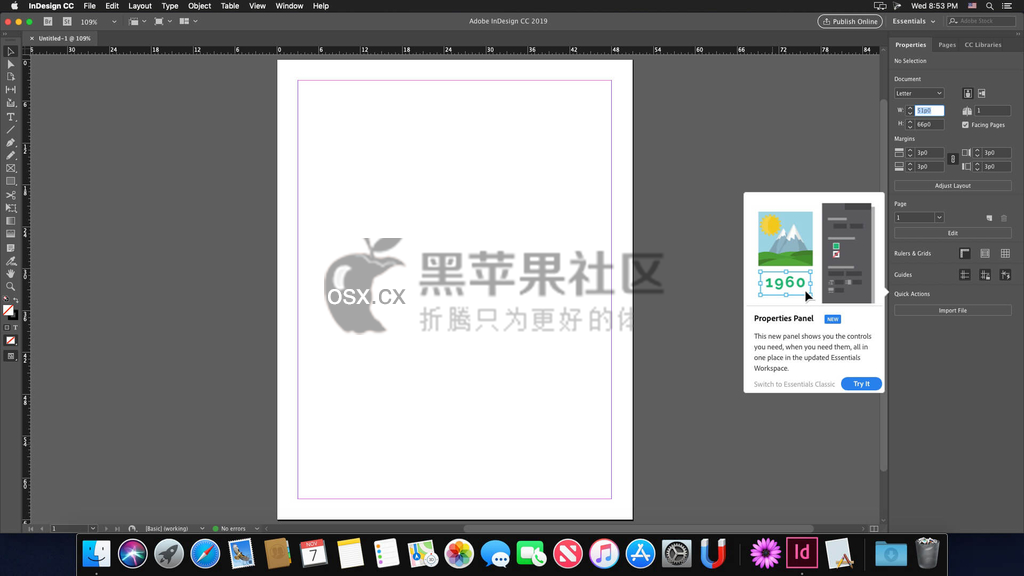1024x576 pixels.
Task: Select the Selection tool arrow
Action: 10,52
